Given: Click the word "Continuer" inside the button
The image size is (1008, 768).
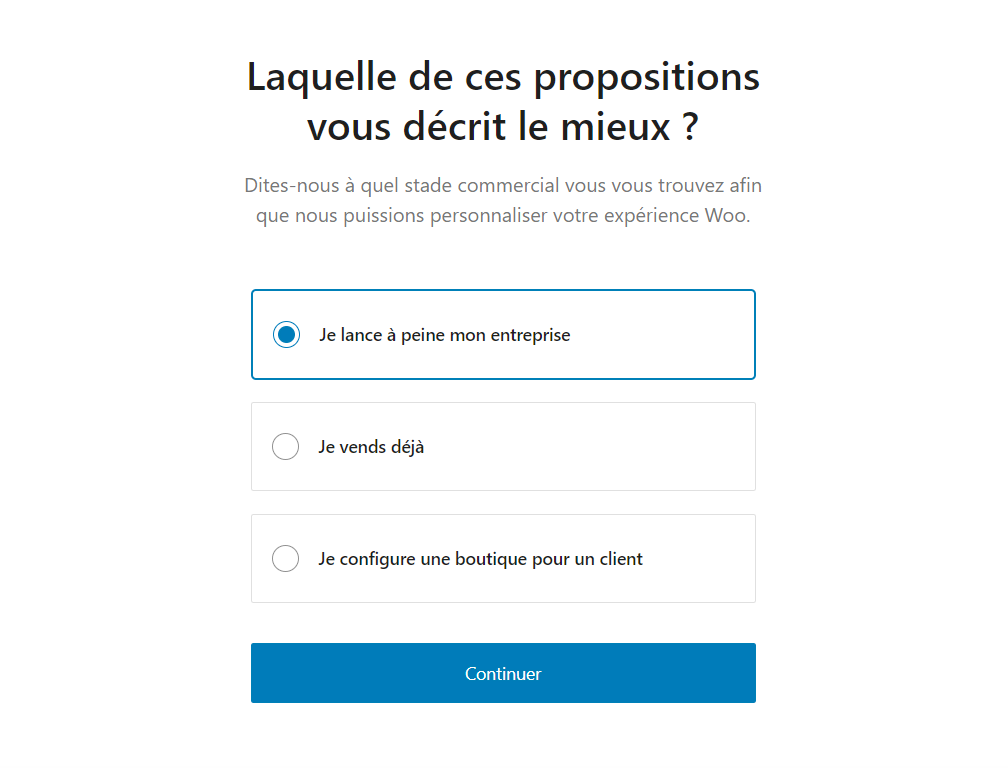Looking at the screenshot, I should point(503,674).
